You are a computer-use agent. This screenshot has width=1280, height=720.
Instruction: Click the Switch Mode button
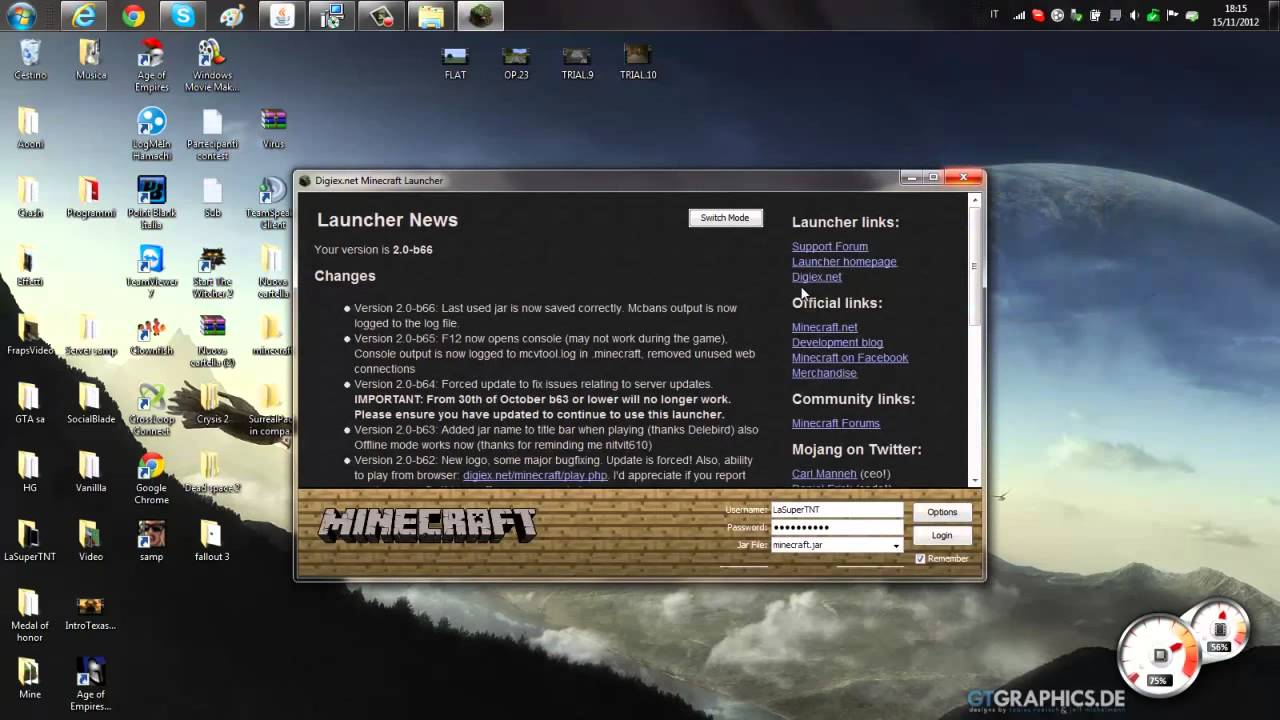[x=725, y=218]
